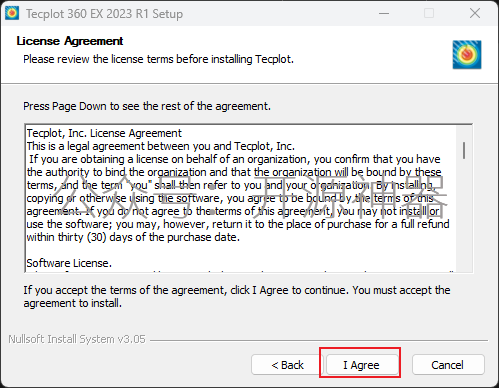Click the "Tecplot 360 EX 2023 R1 Setup" title
This screenshot has height=388, width=499.
click(104, 14)
